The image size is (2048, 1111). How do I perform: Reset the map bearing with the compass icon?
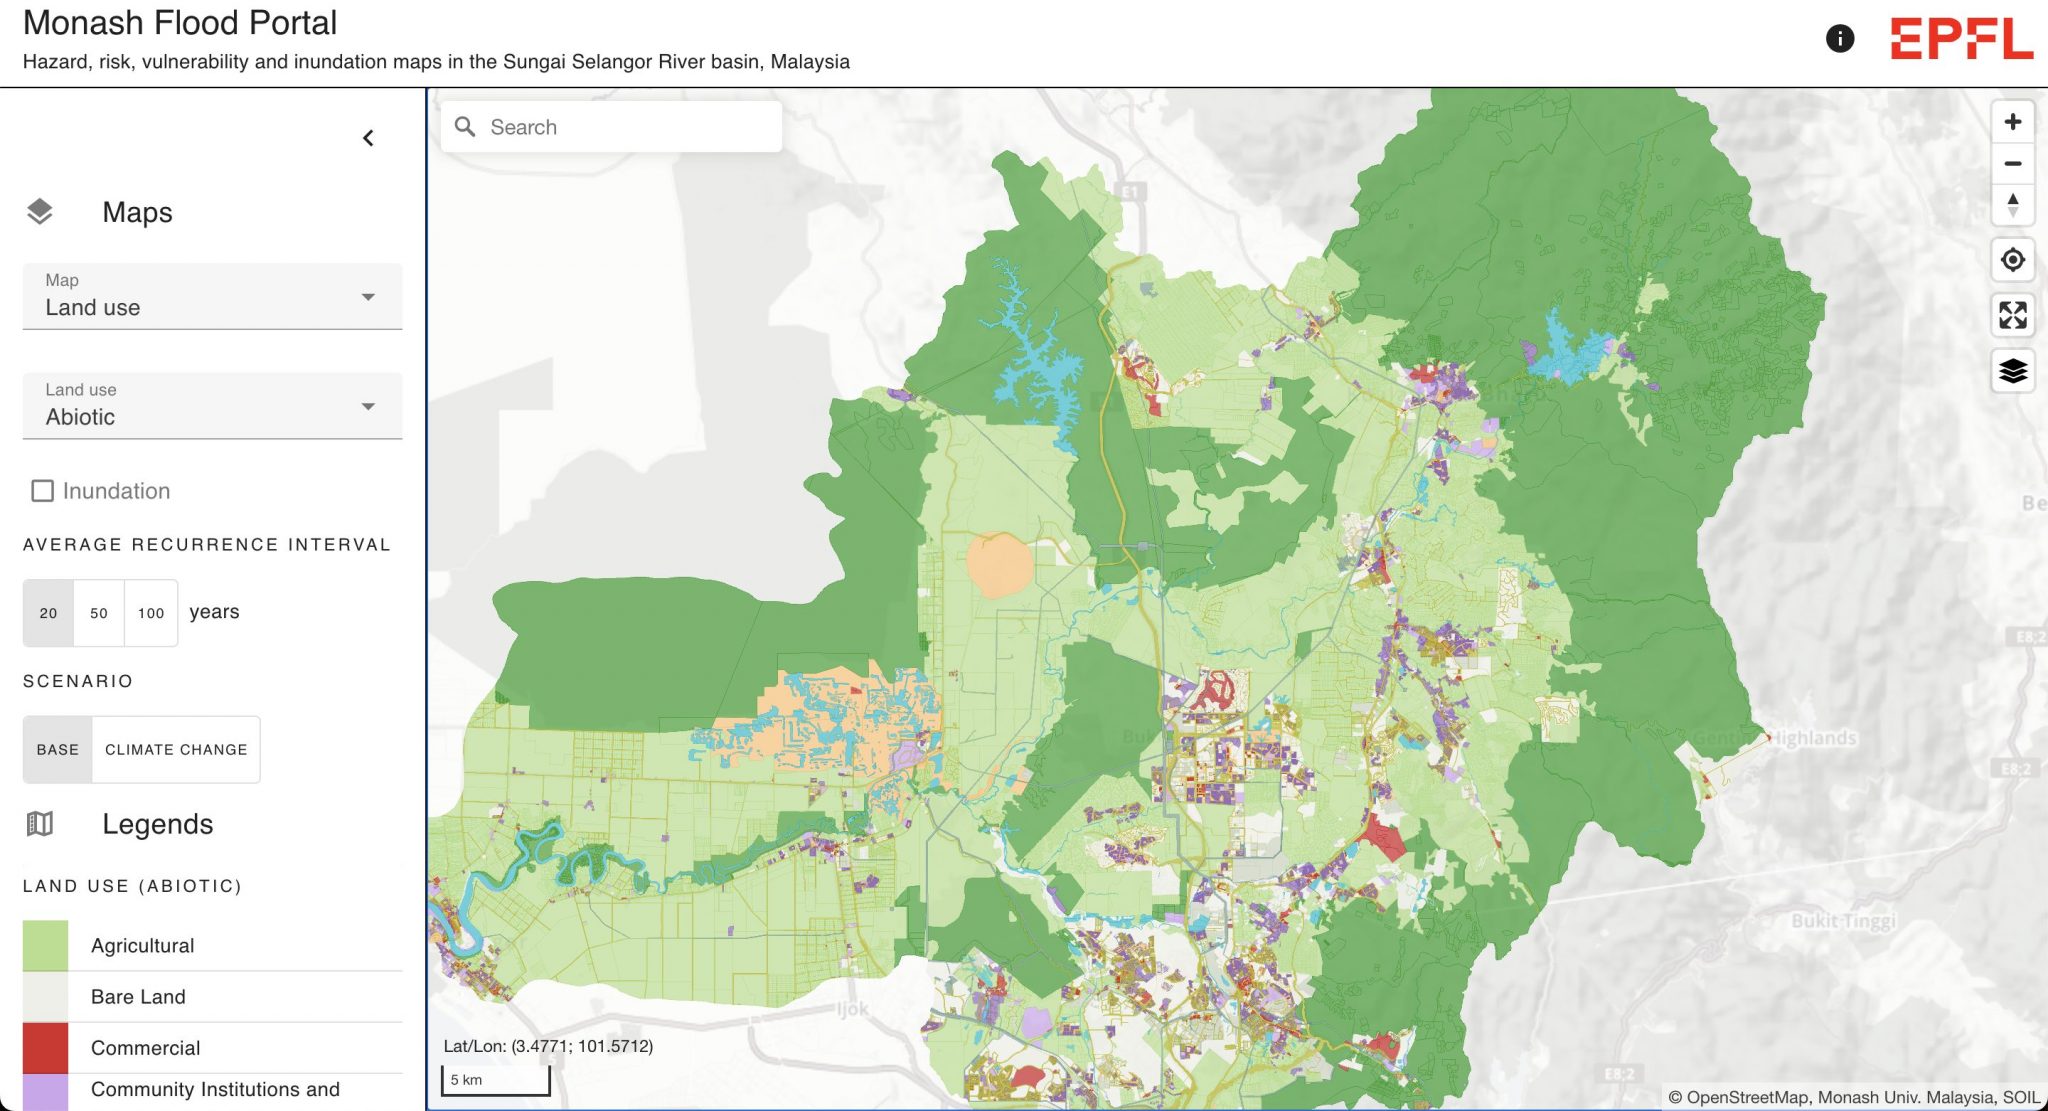point(2013,204)
